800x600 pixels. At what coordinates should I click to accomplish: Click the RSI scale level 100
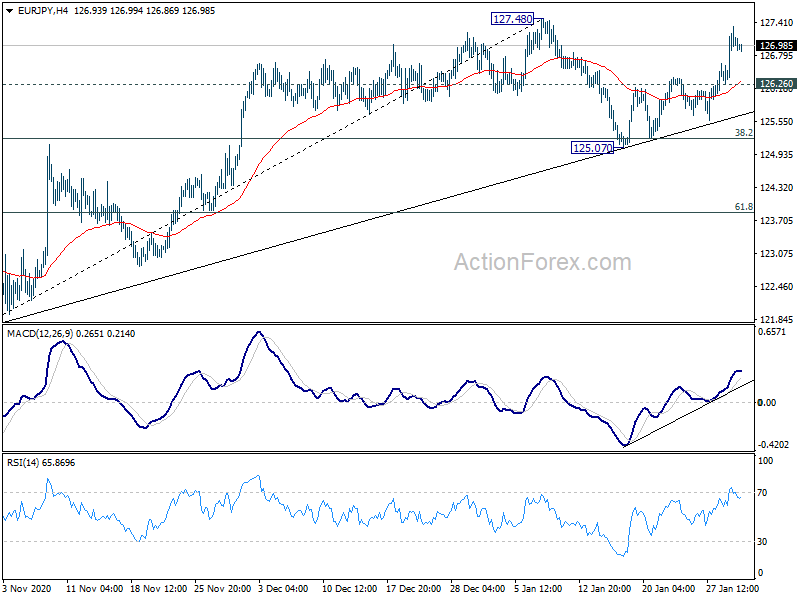click(x=766, y=461)
